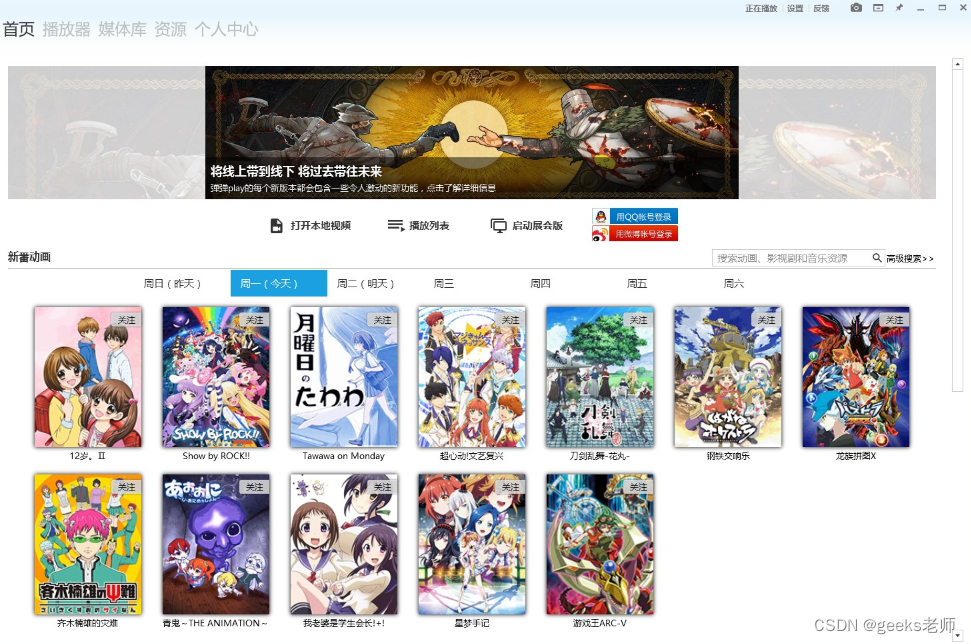
Task: Open the 首页 tab
Action: click(19, 29)
